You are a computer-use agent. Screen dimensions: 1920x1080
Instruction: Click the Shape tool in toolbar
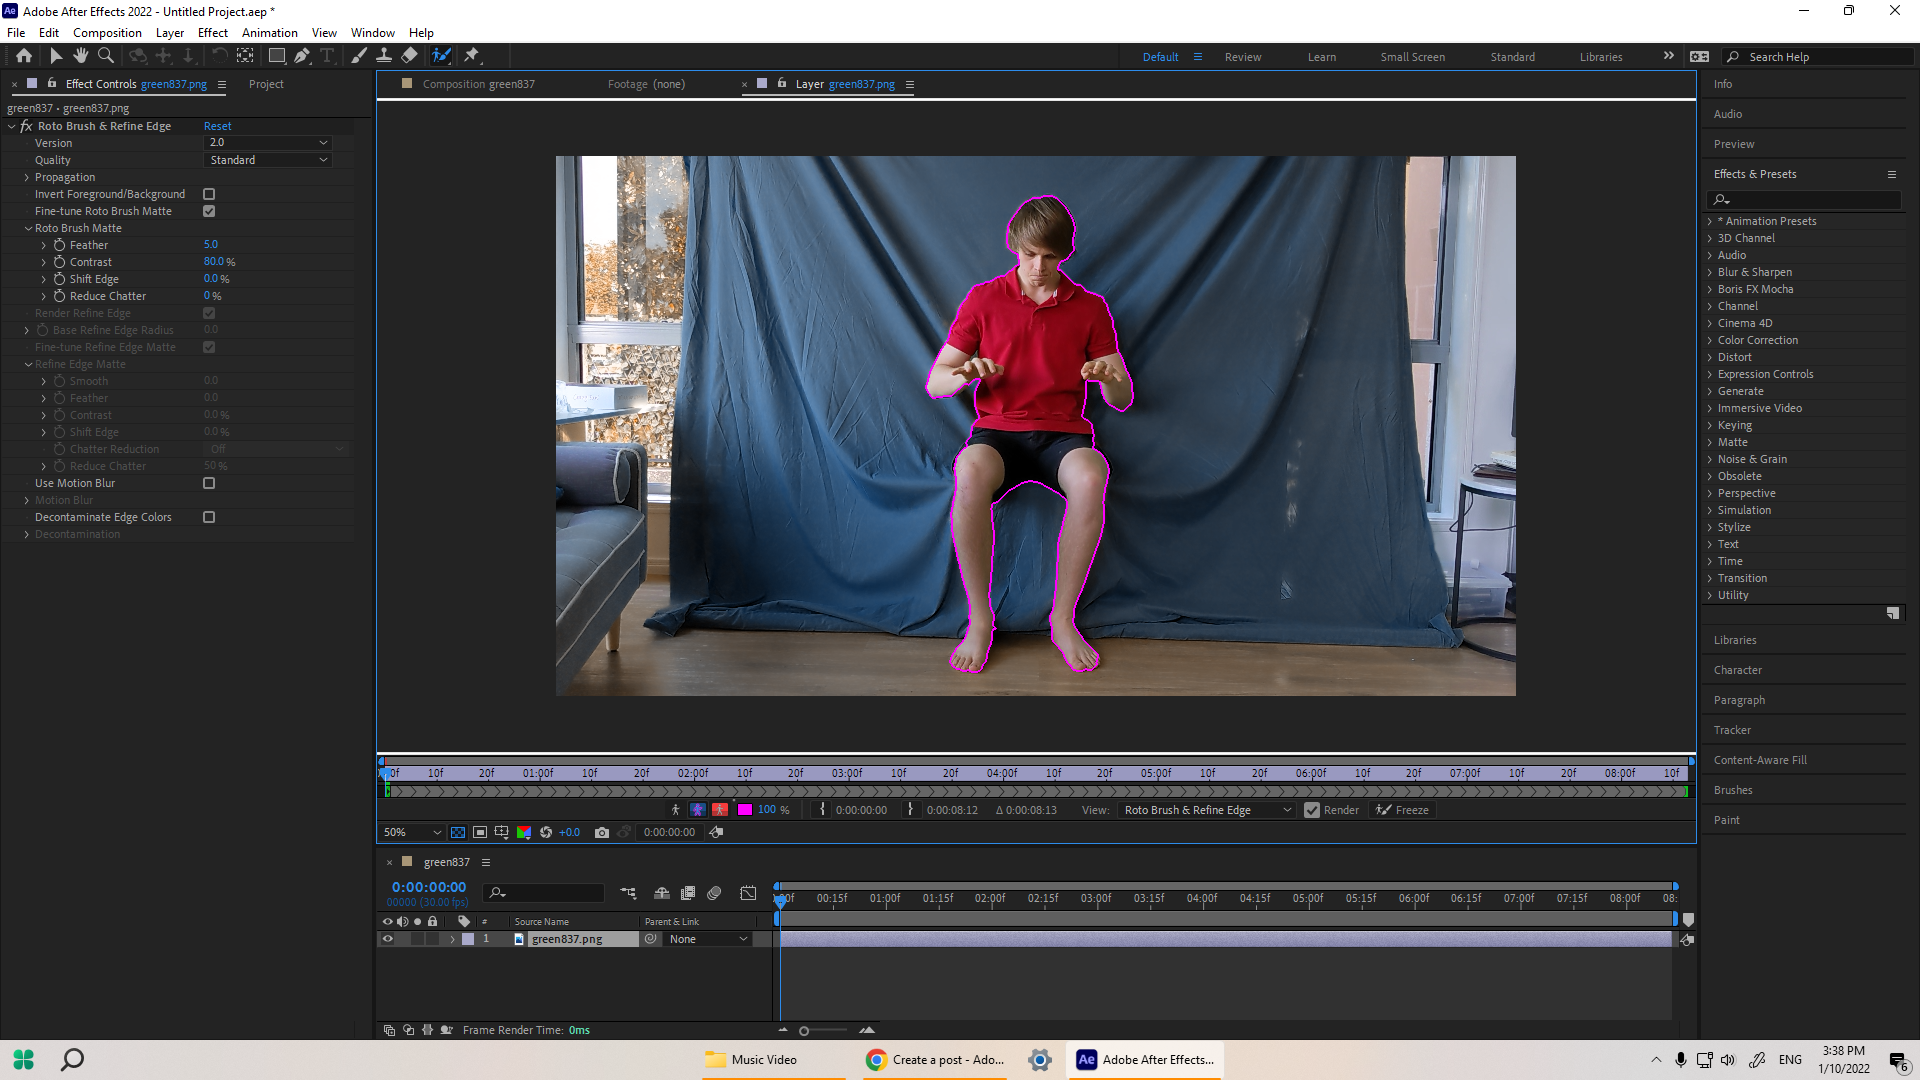pyautogui.click(x=277, y=55)
